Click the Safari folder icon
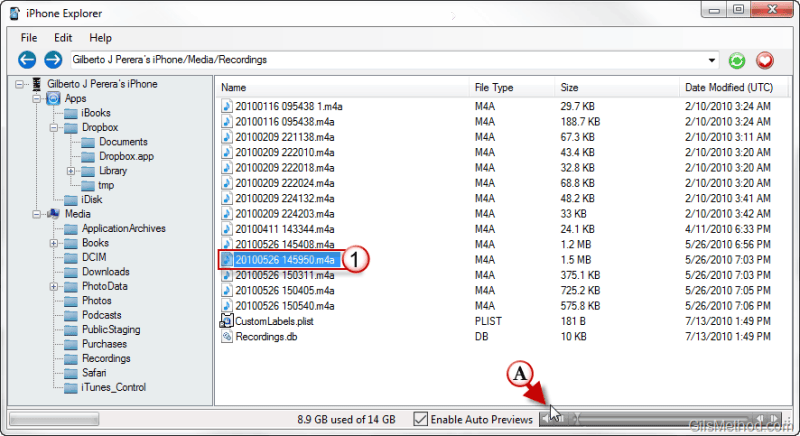The image size is (800, 436). tap(71, 373)
